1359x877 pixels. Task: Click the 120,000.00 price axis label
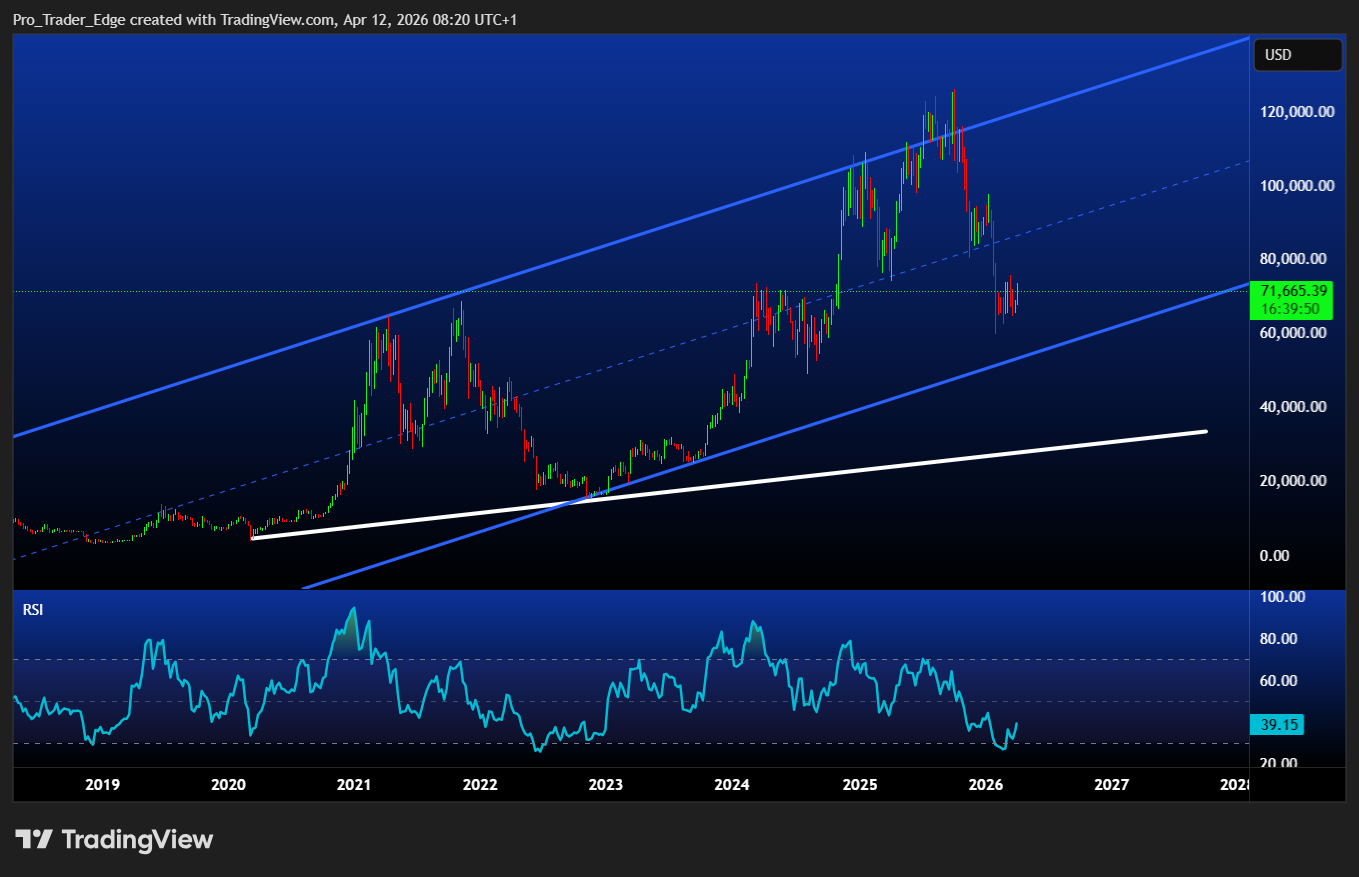(x=1297, y=112)
